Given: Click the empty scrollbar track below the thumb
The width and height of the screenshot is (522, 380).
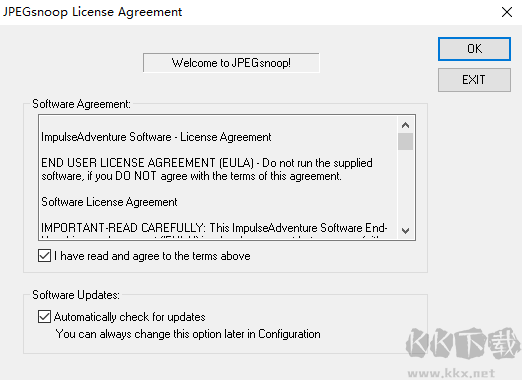Looking at the screenshot, I should (405, 187).
